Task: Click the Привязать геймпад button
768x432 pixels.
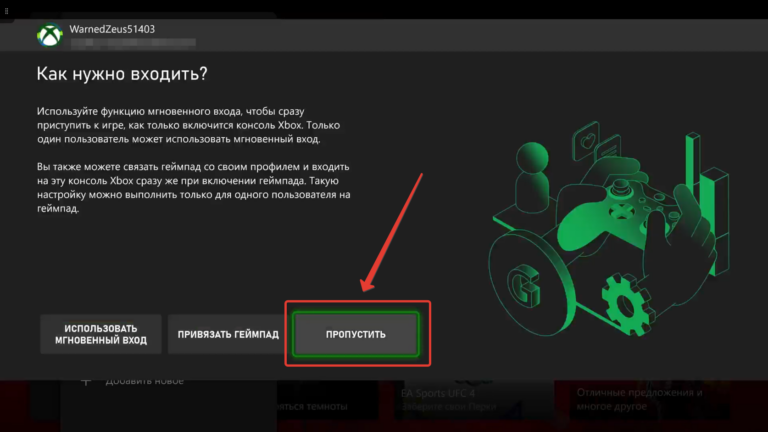Action: [228, 335]
